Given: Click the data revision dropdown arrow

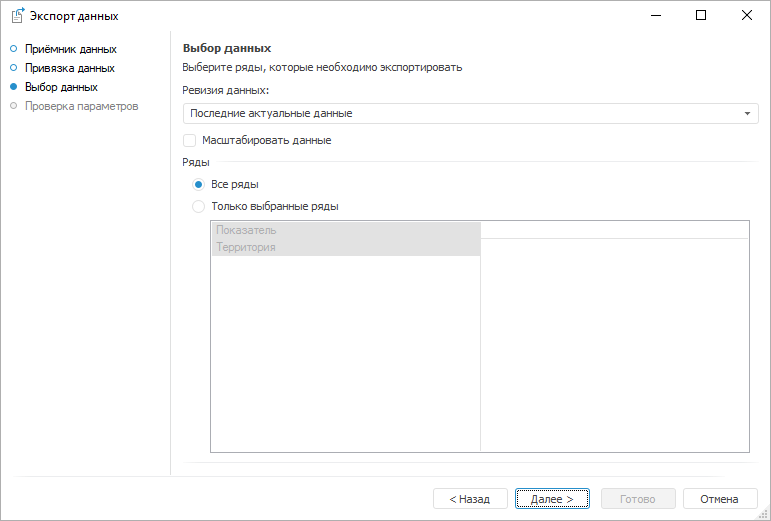Looking at the screenshot, I should tap(747, 114).
